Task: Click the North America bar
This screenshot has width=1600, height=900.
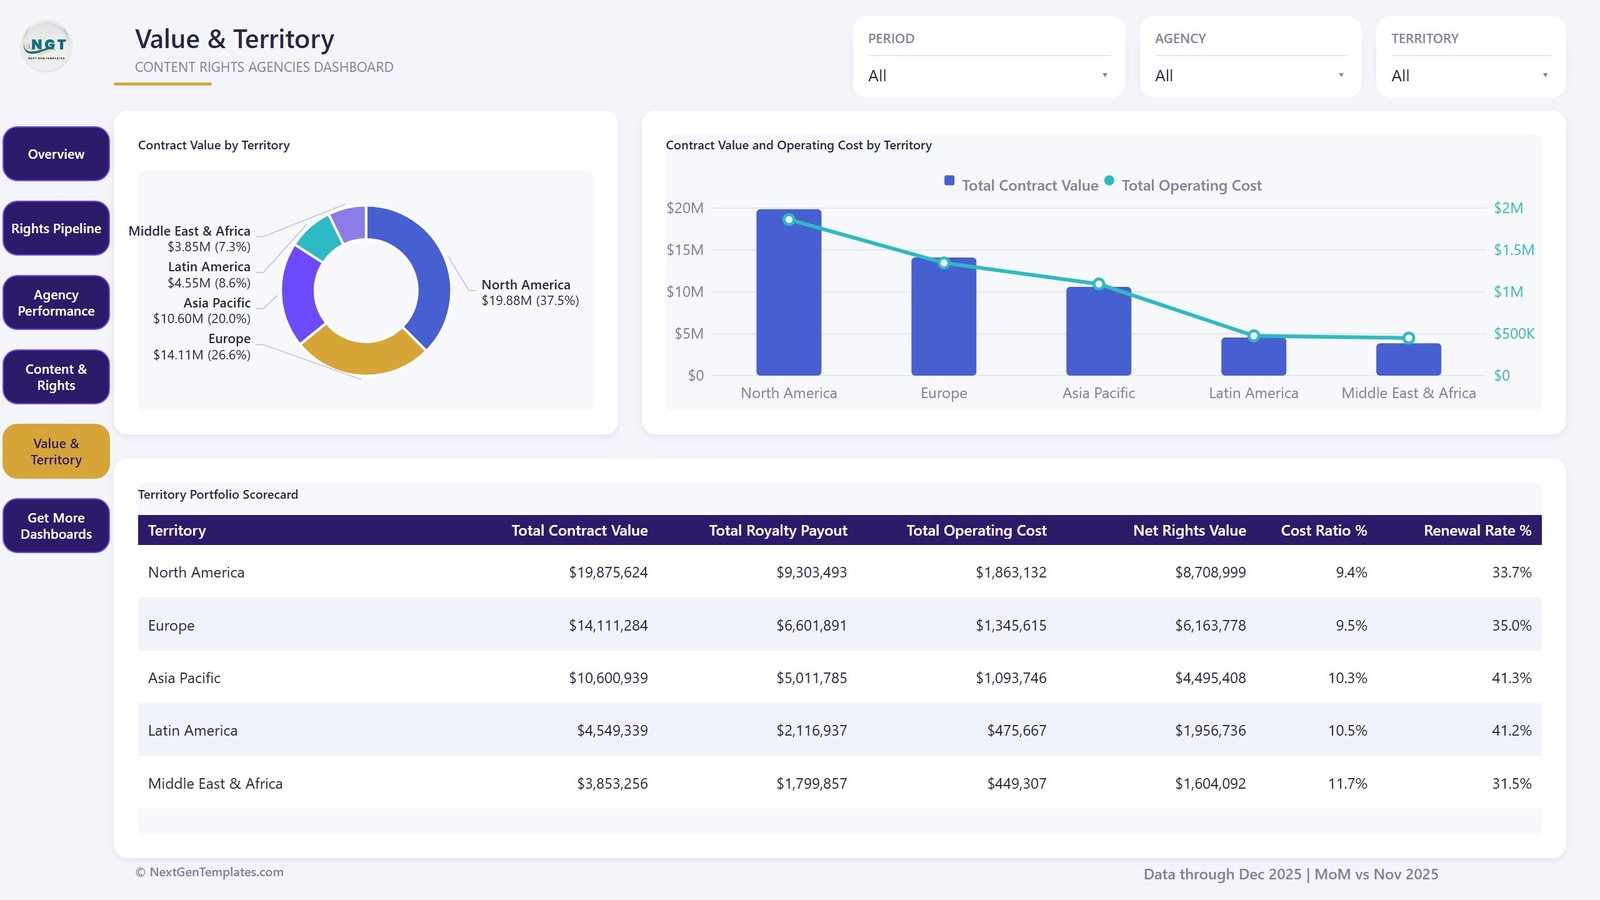Action: pyautogui.click(x=789, y=292)
